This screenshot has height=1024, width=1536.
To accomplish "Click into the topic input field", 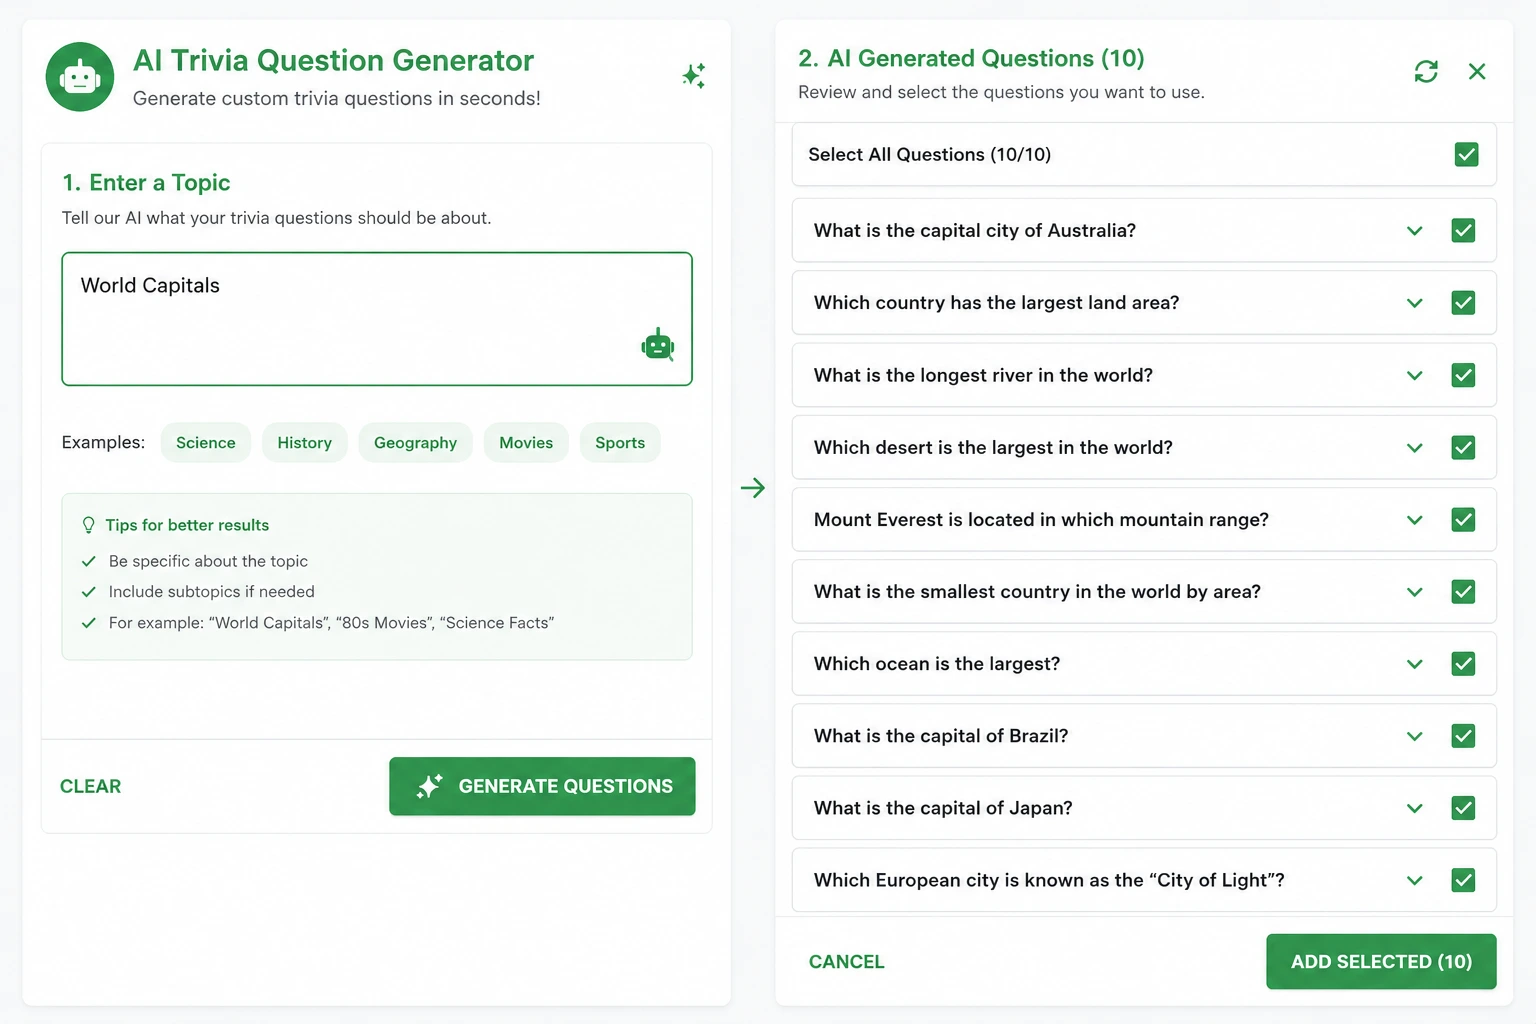I will coord(377,319).
